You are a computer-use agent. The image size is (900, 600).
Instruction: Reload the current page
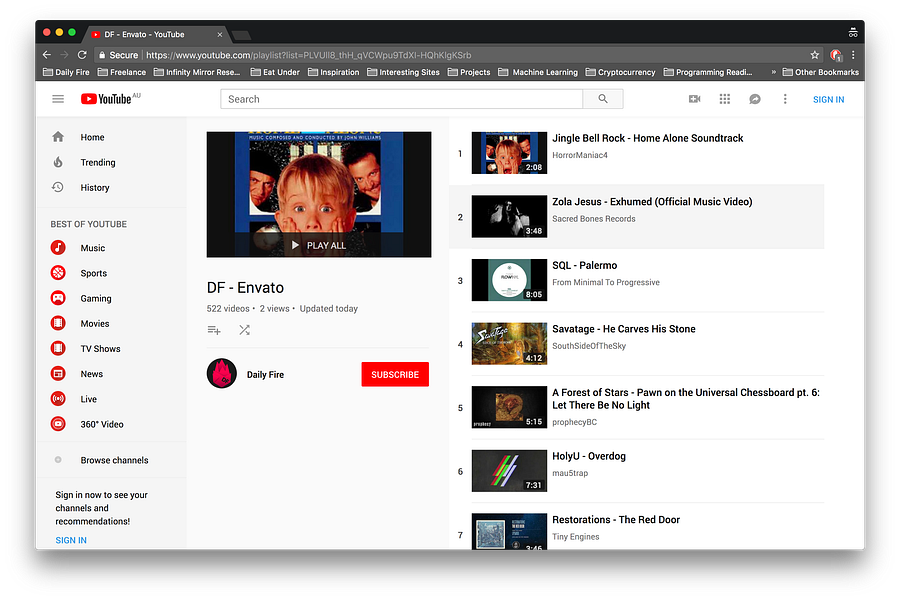point(82,55)
